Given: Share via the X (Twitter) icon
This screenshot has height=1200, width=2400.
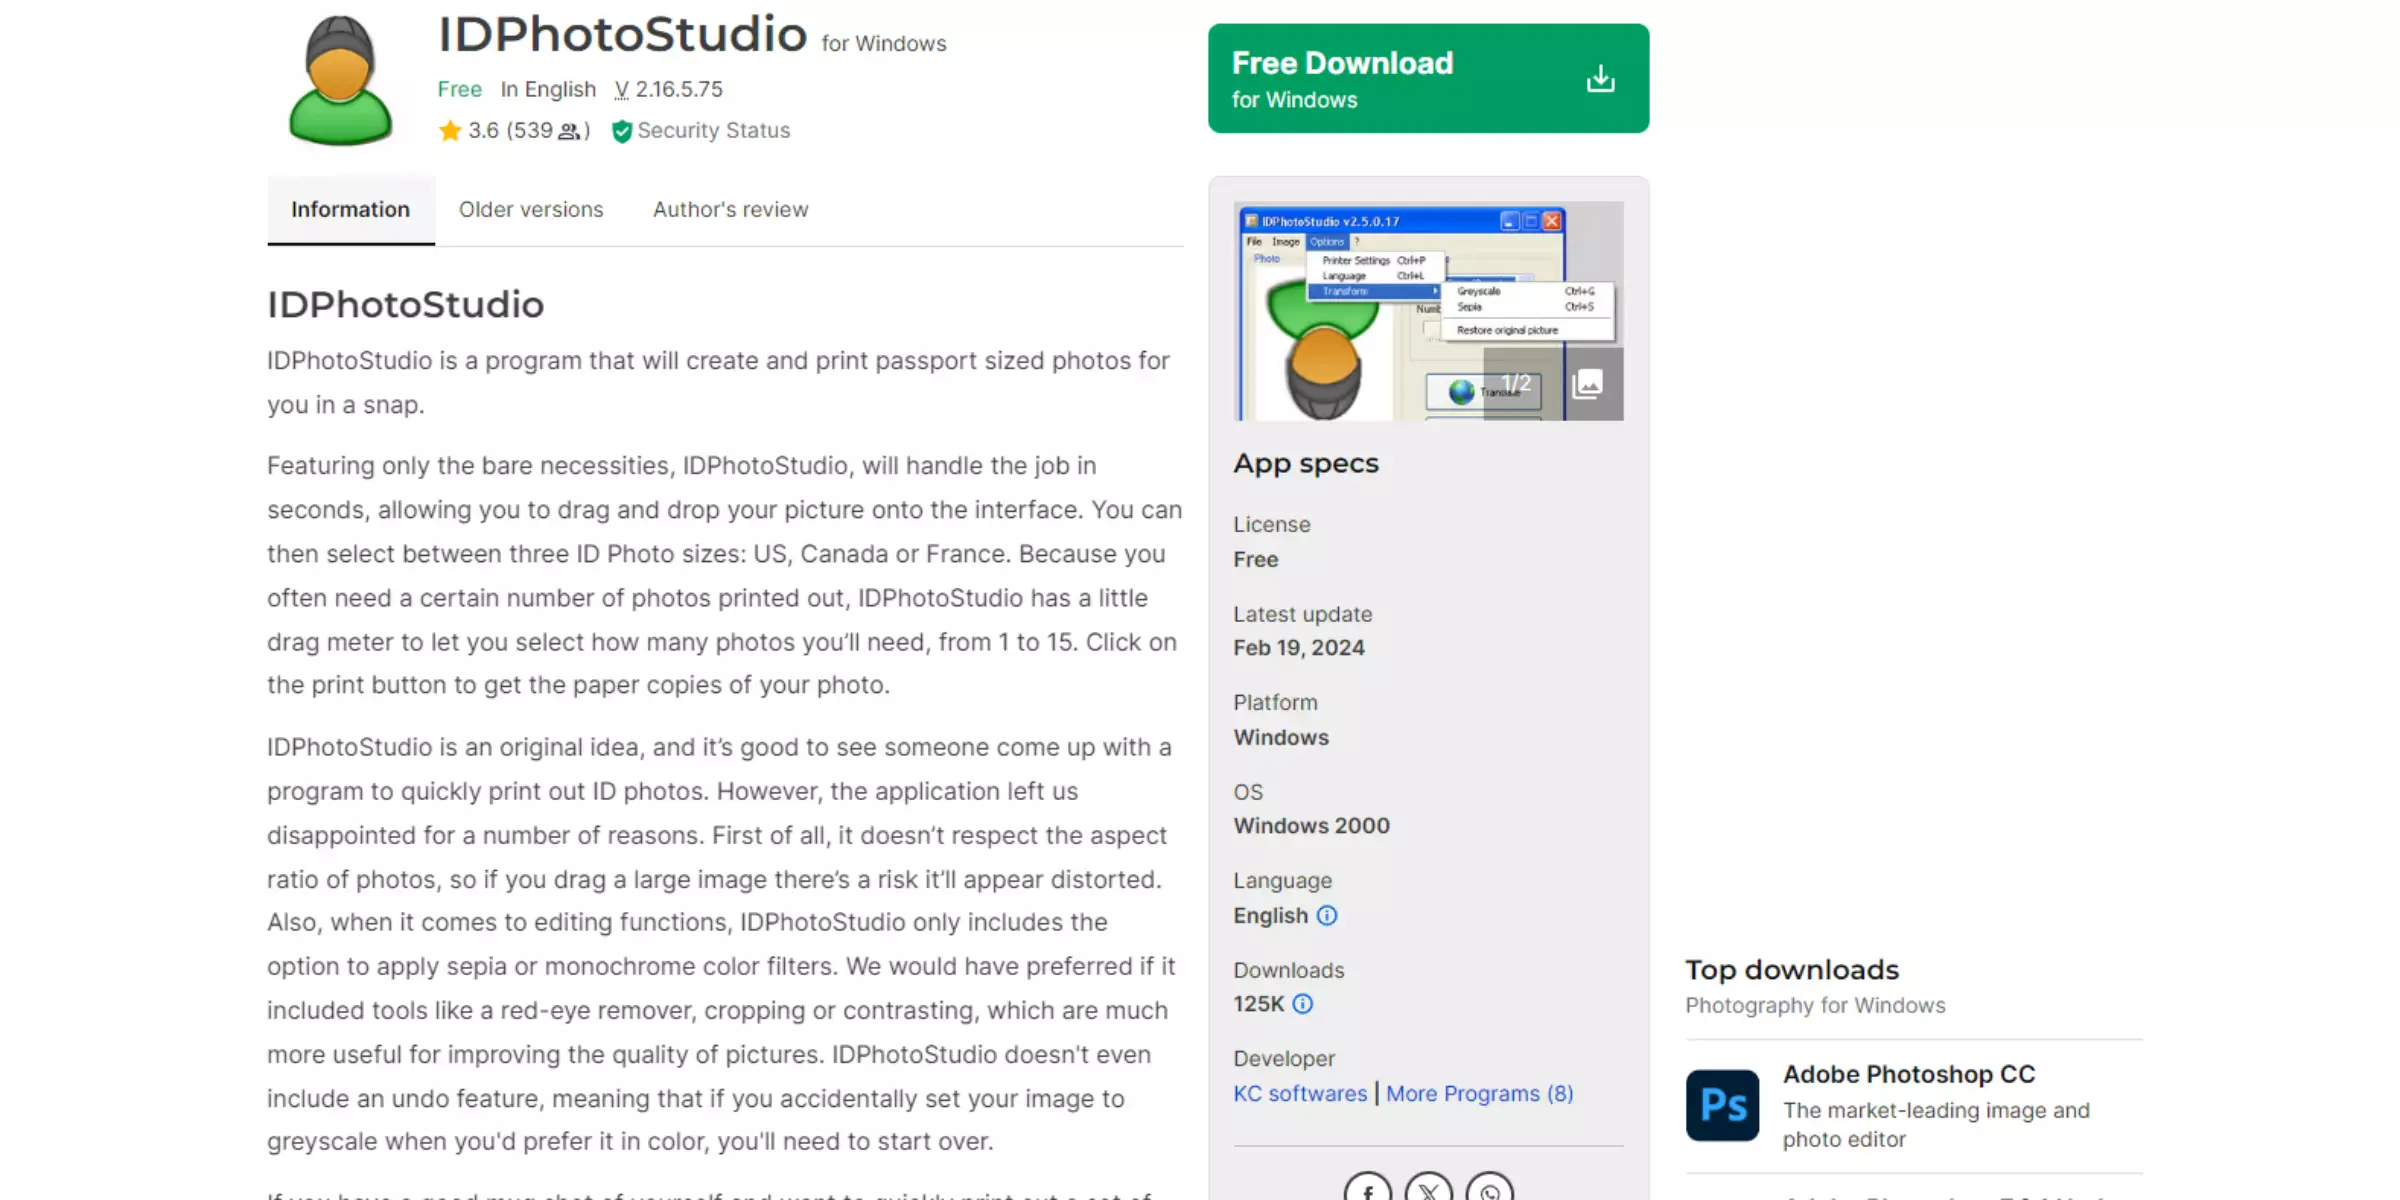Looking at the screenshot, I should 1429,1187.
